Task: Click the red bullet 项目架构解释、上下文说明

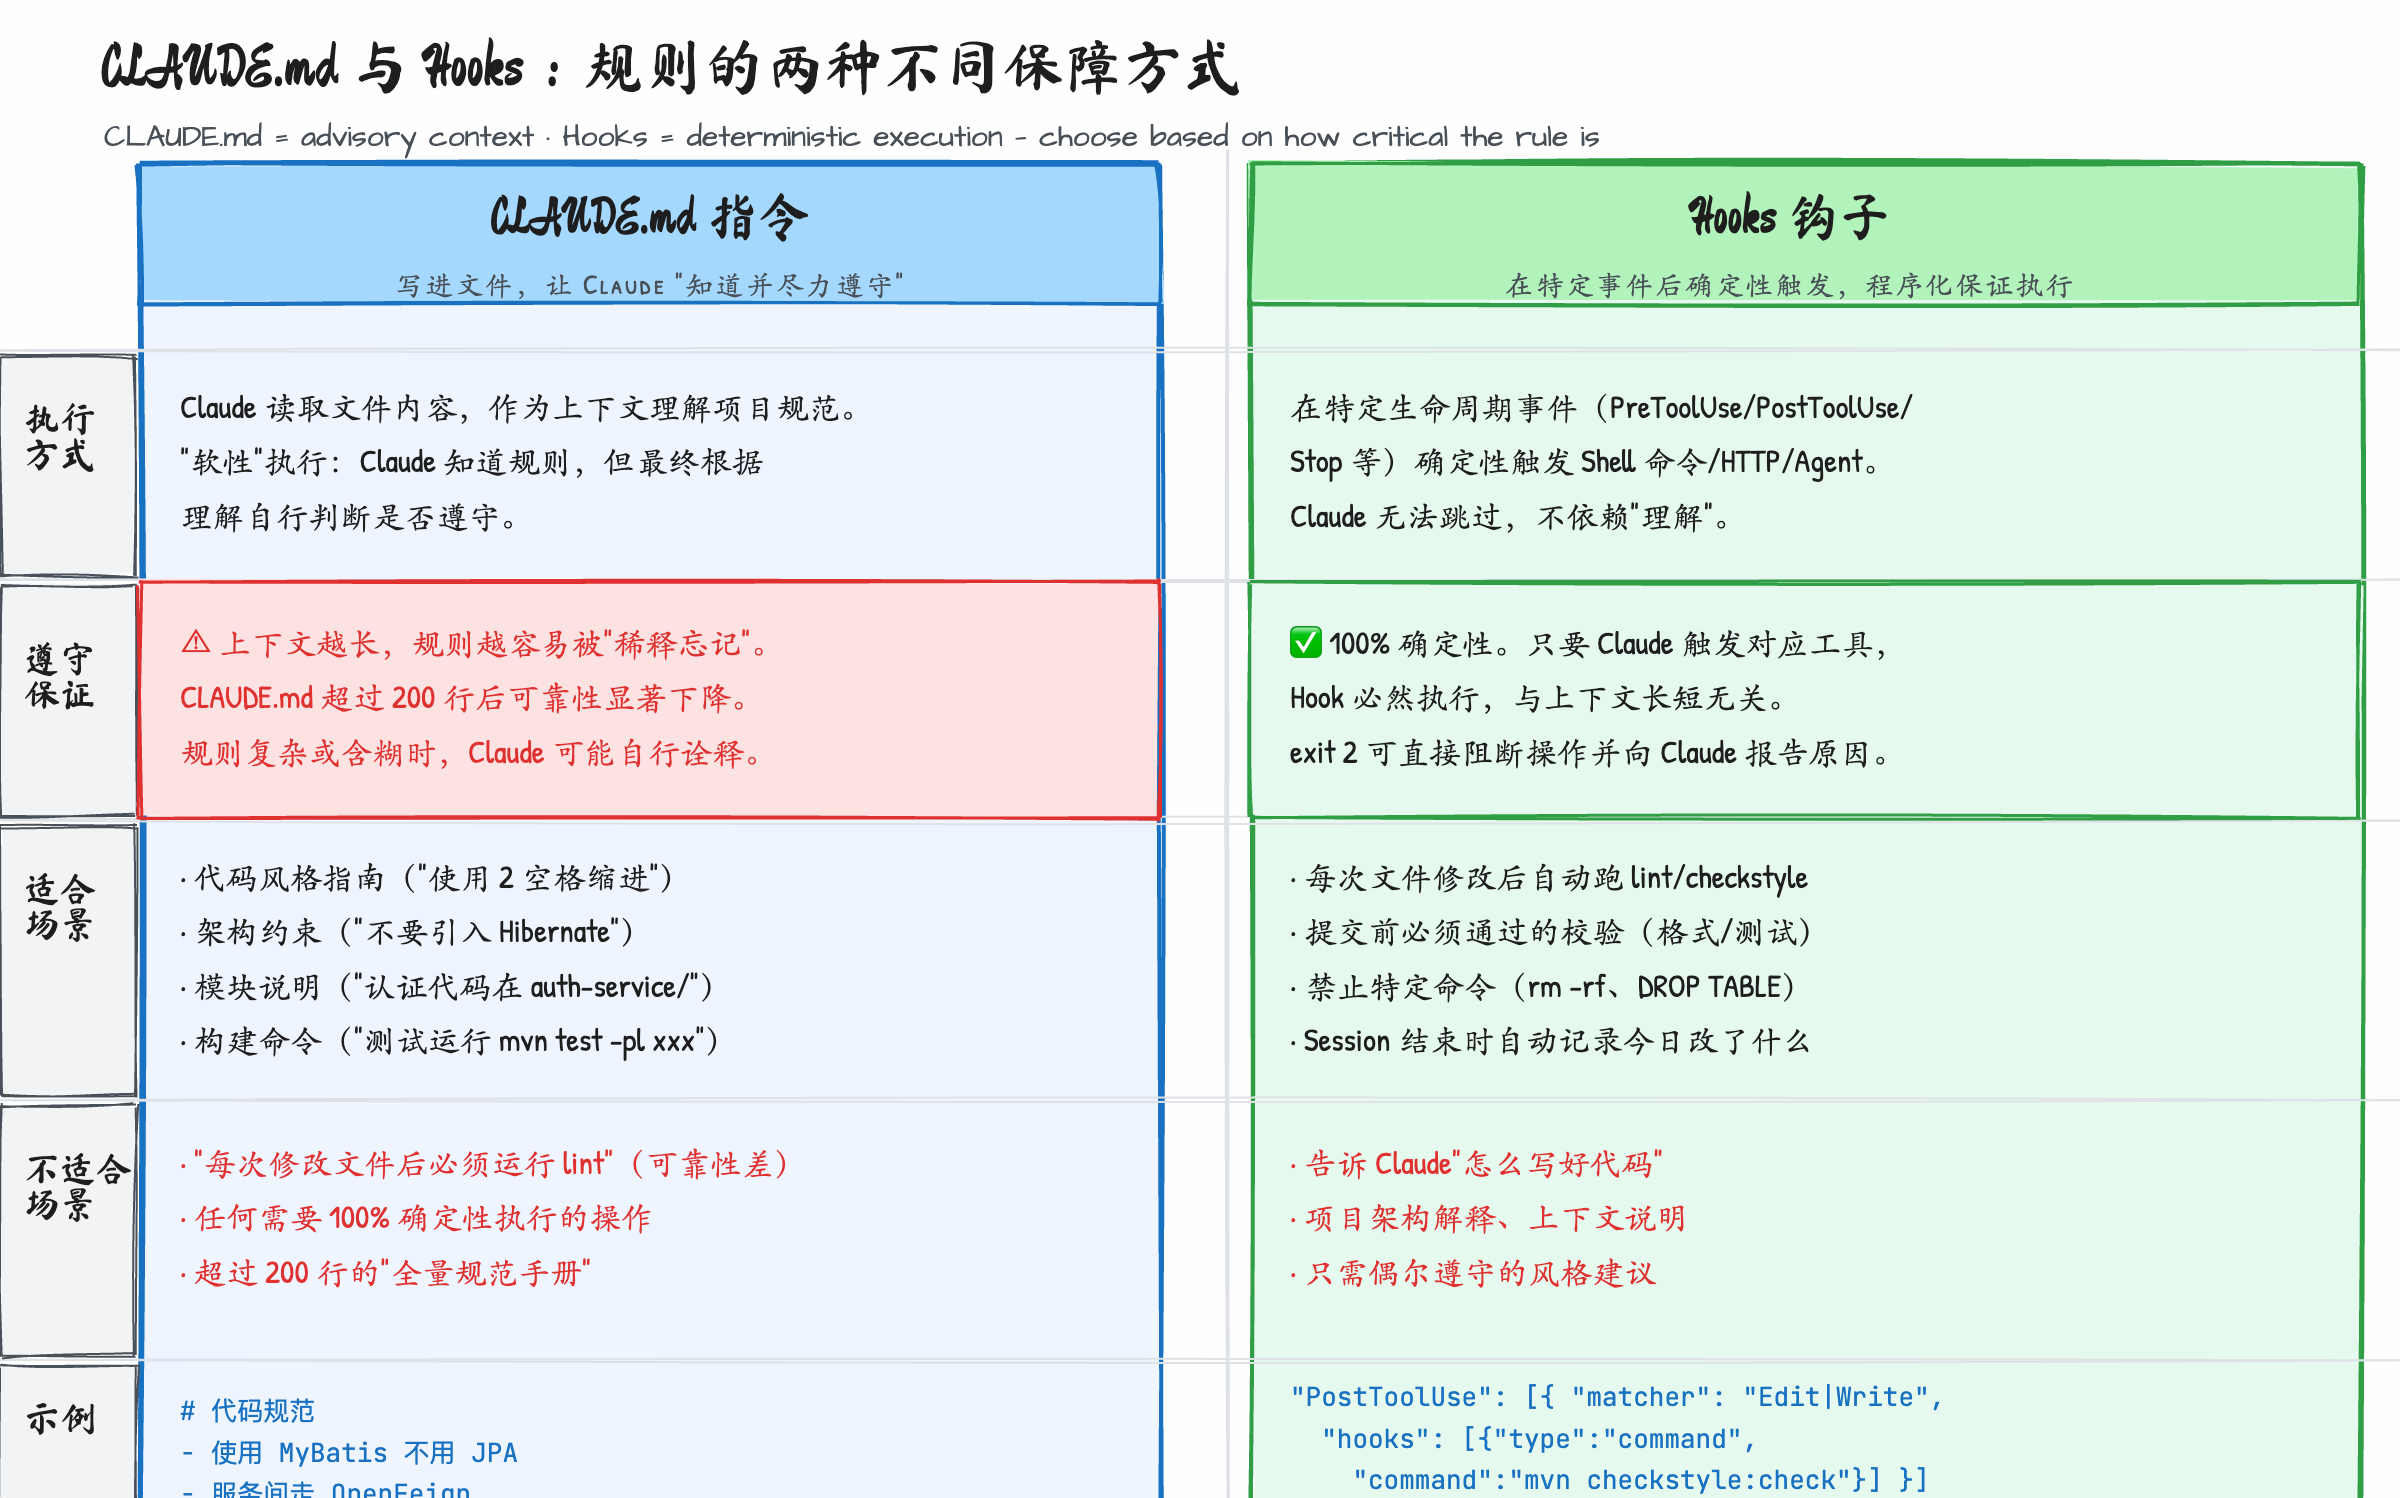Action: [x=1488, y=1218]
